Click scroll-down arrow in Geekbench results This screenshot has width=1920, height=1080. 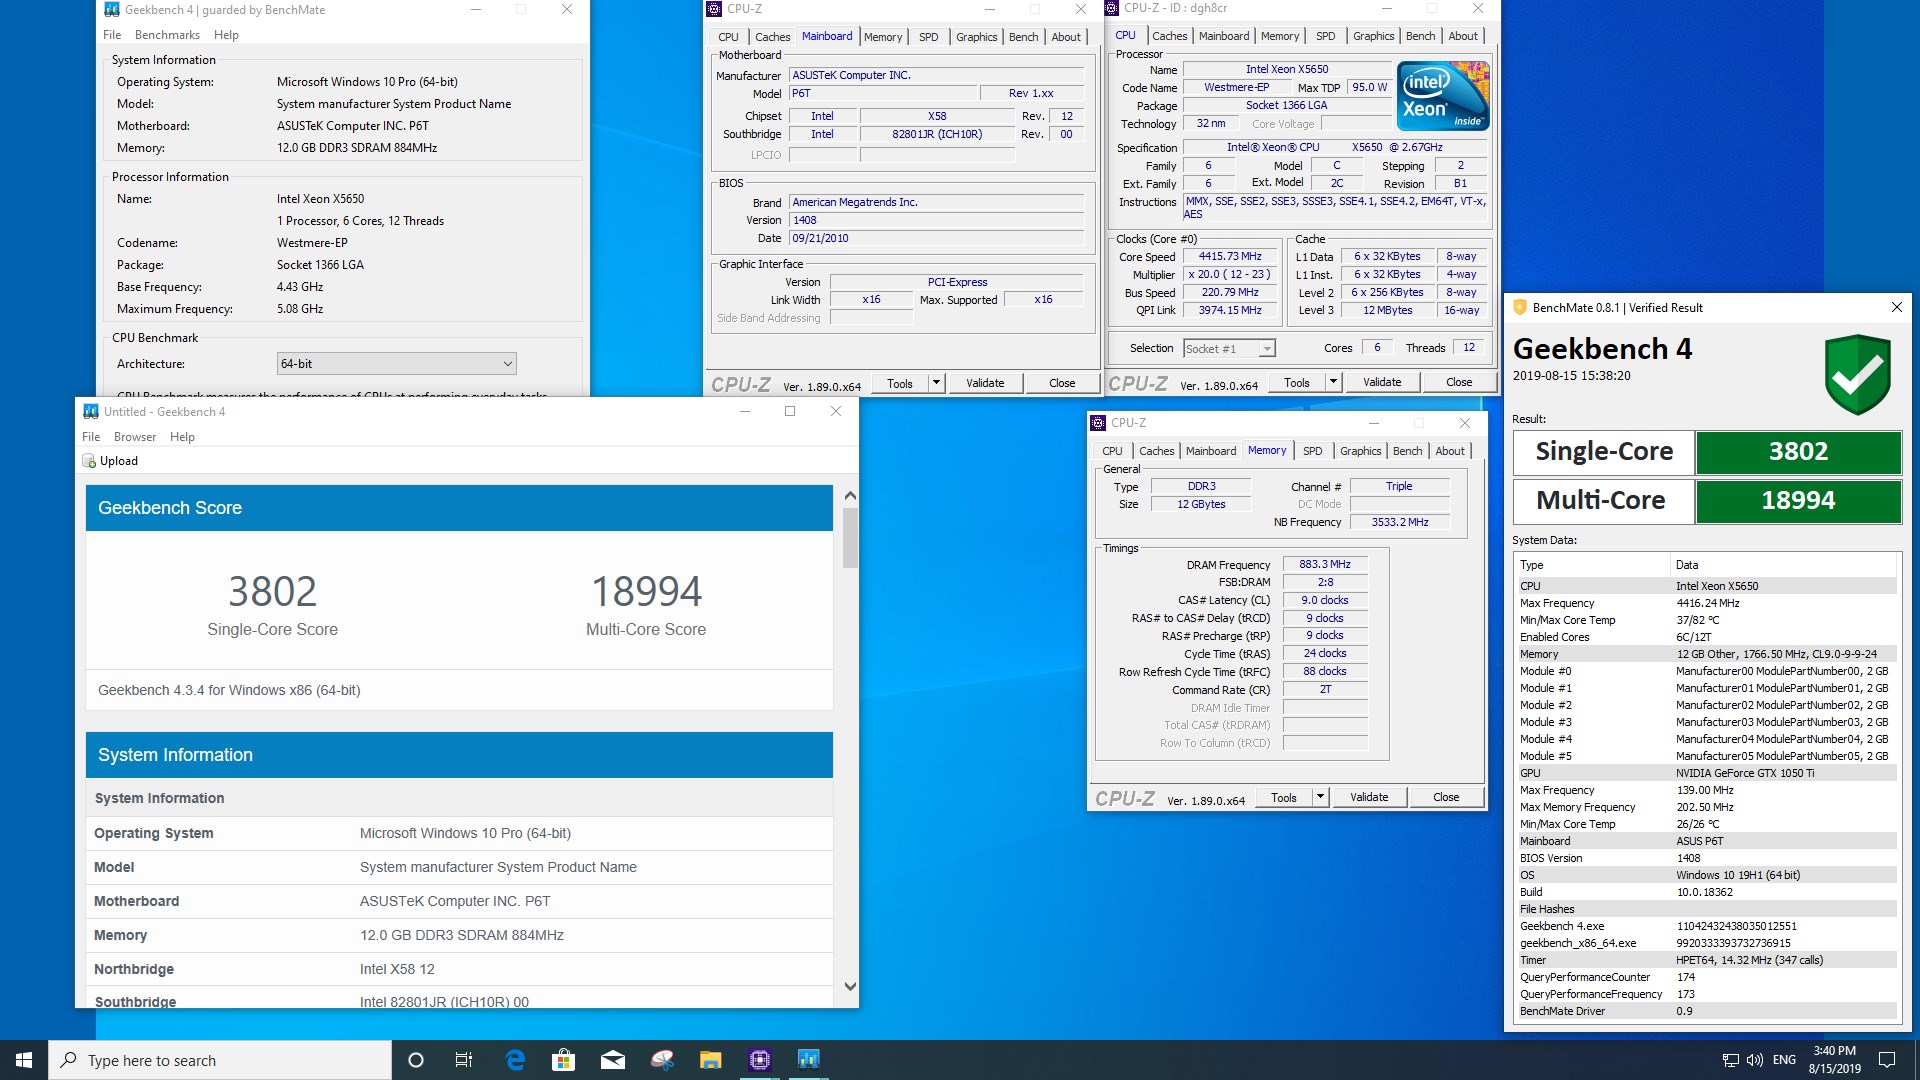tap(850, 986)
